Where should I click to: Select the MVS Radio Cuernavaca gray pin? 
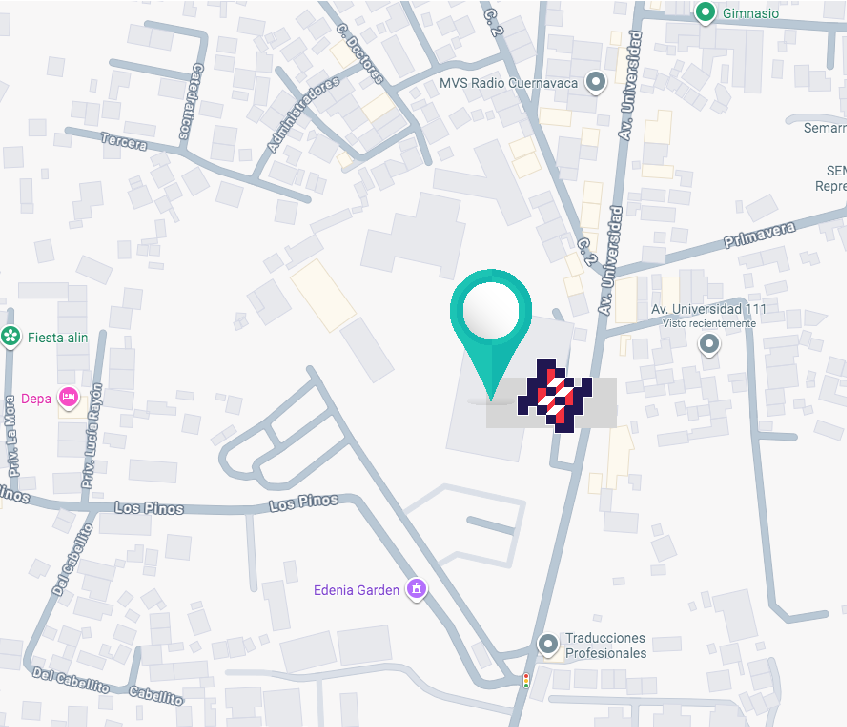tap(596, 83)
